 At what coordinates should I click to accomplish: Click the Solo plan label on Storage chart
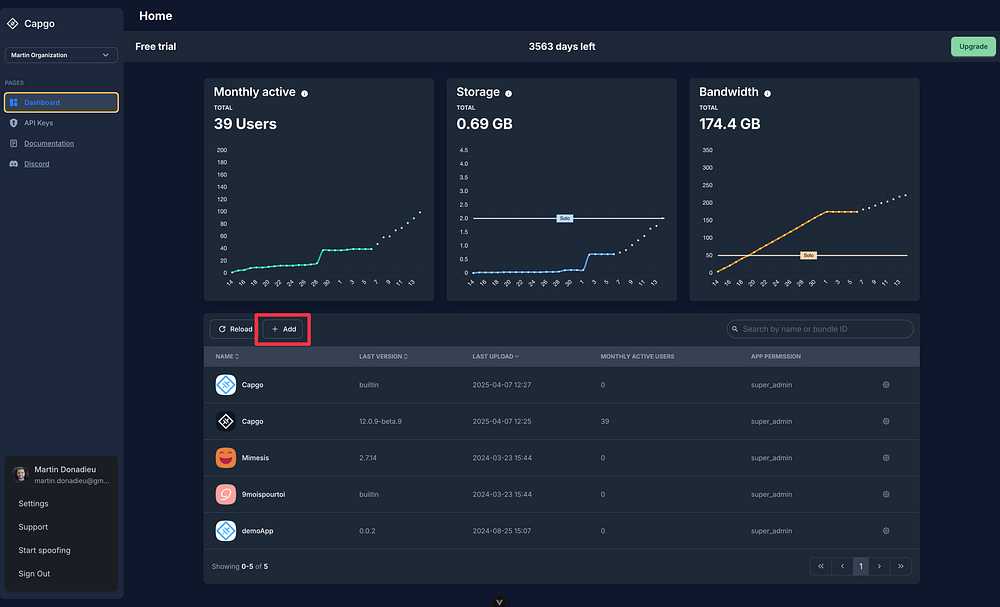[564, 219]
